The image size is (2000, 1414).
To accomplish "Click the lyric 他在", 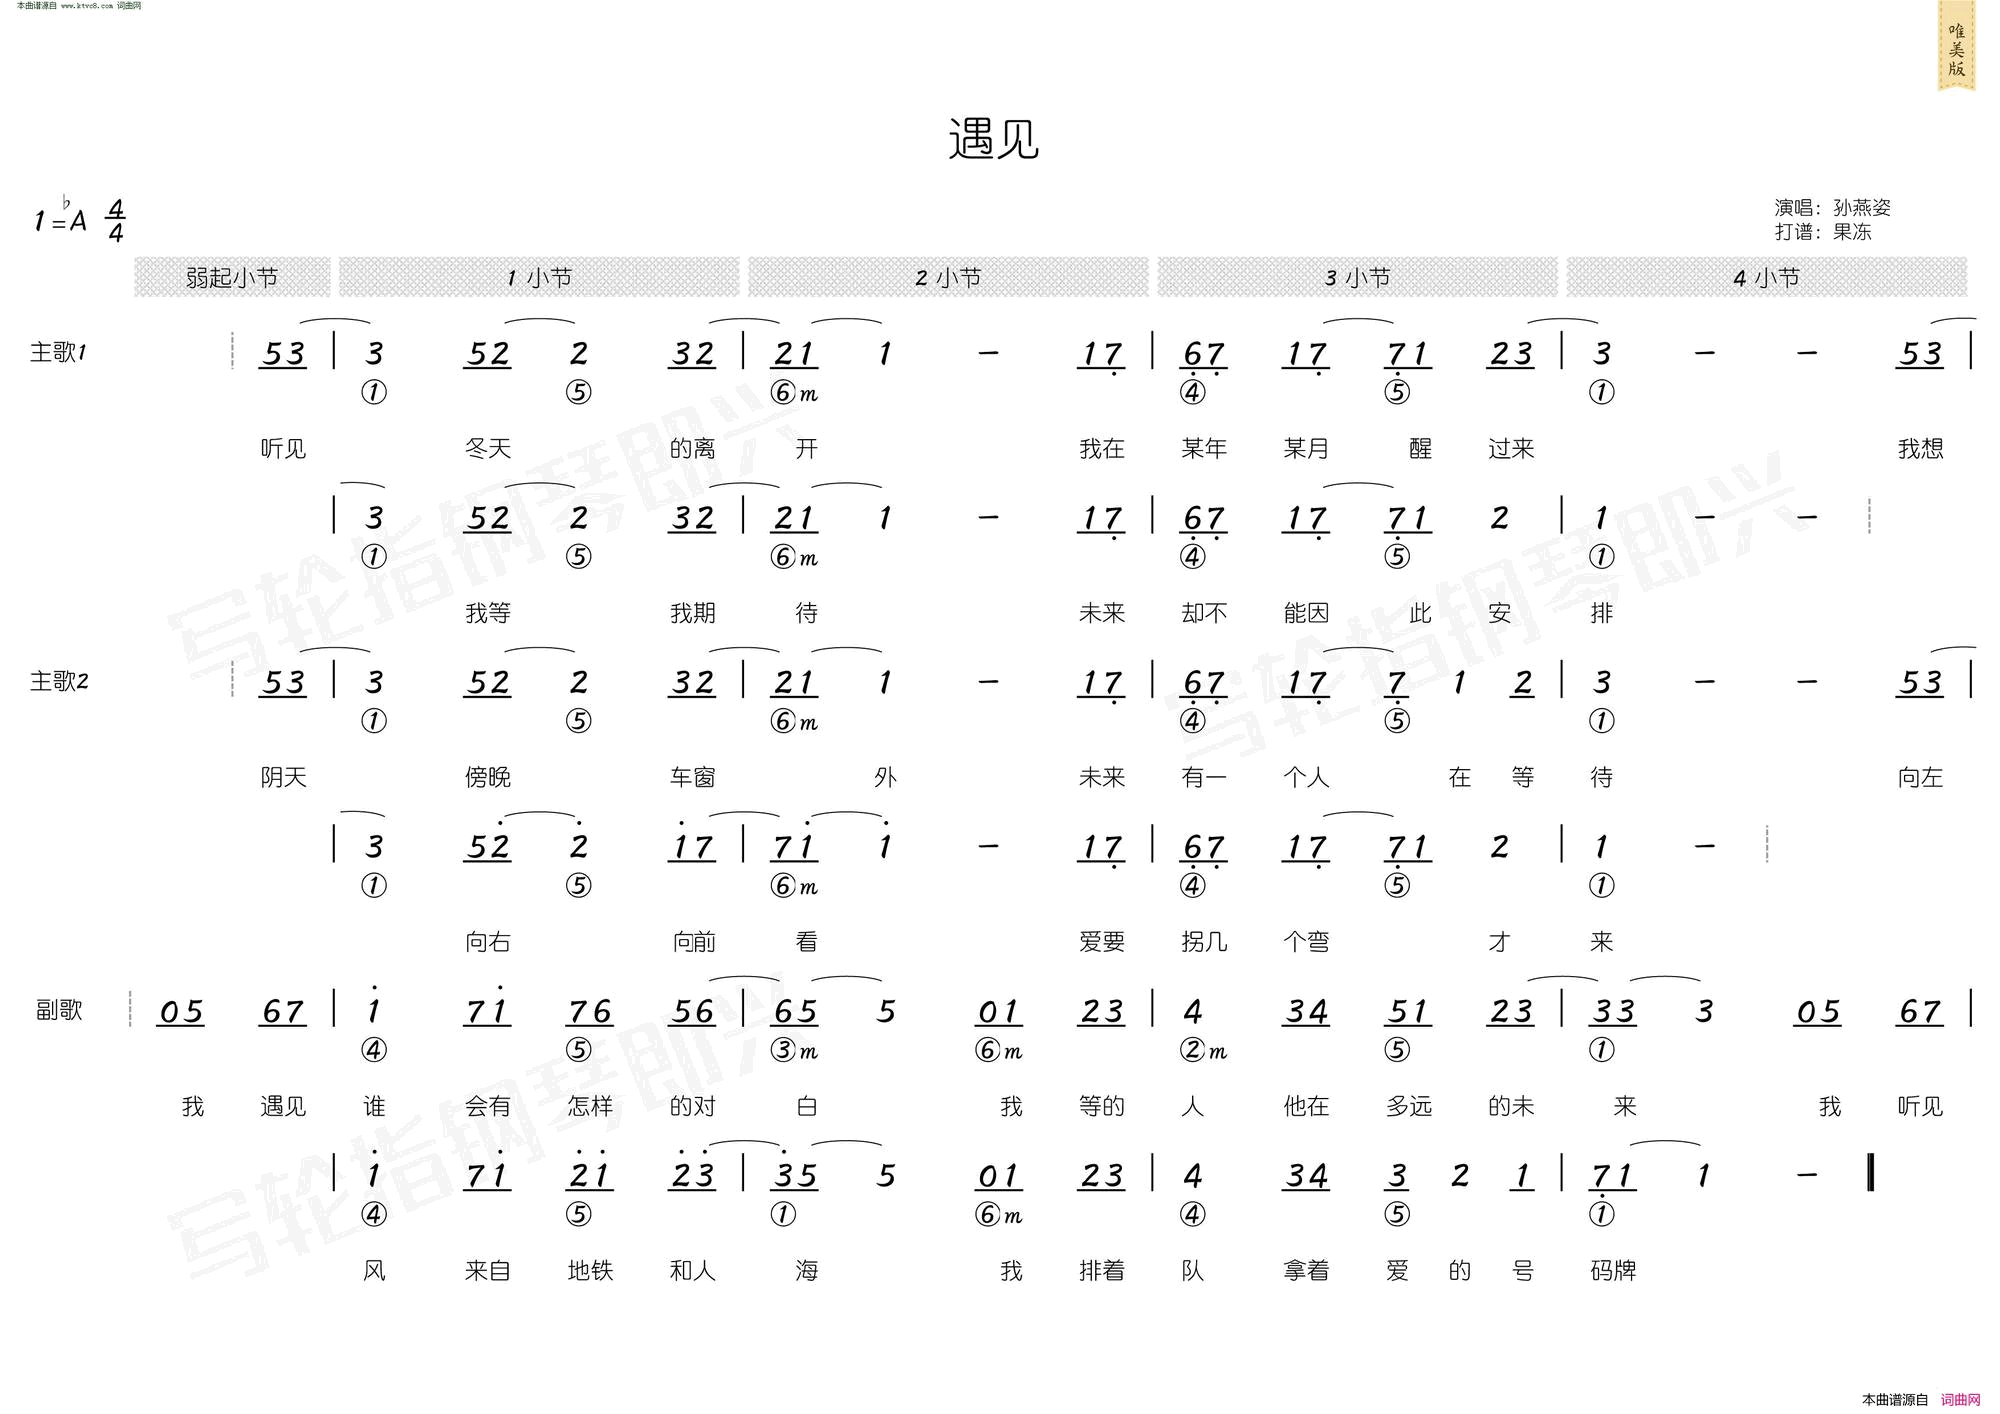I will click(1306, 1106).
